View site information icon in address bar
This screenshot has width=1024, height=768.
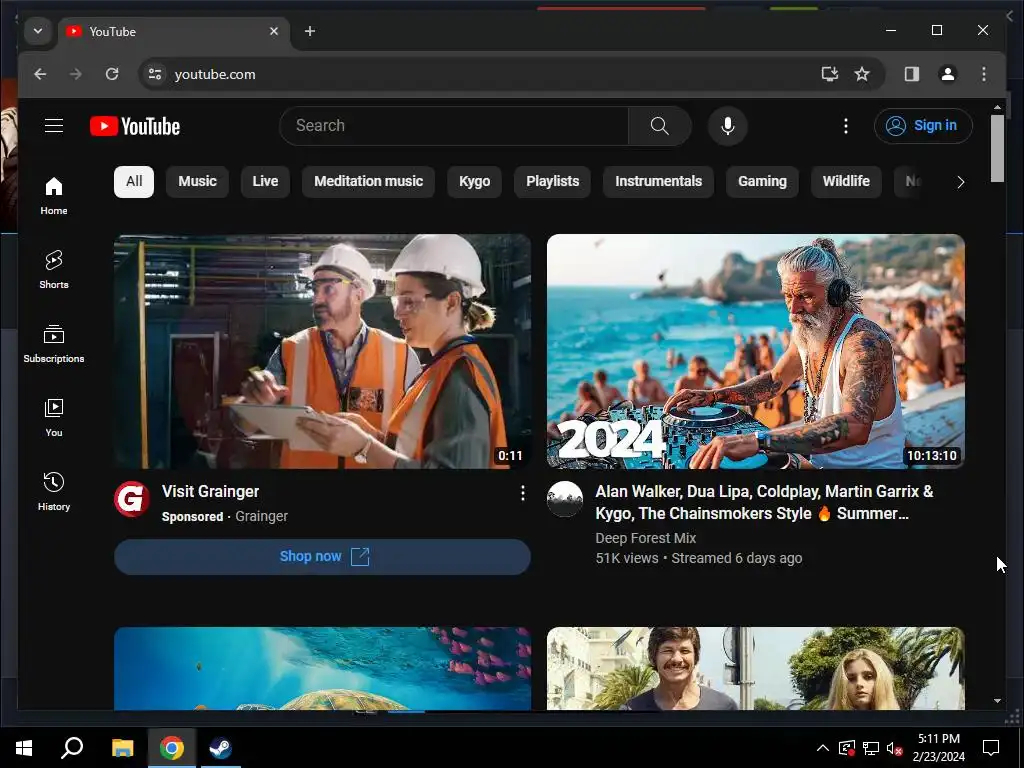(x=155, y=74)
